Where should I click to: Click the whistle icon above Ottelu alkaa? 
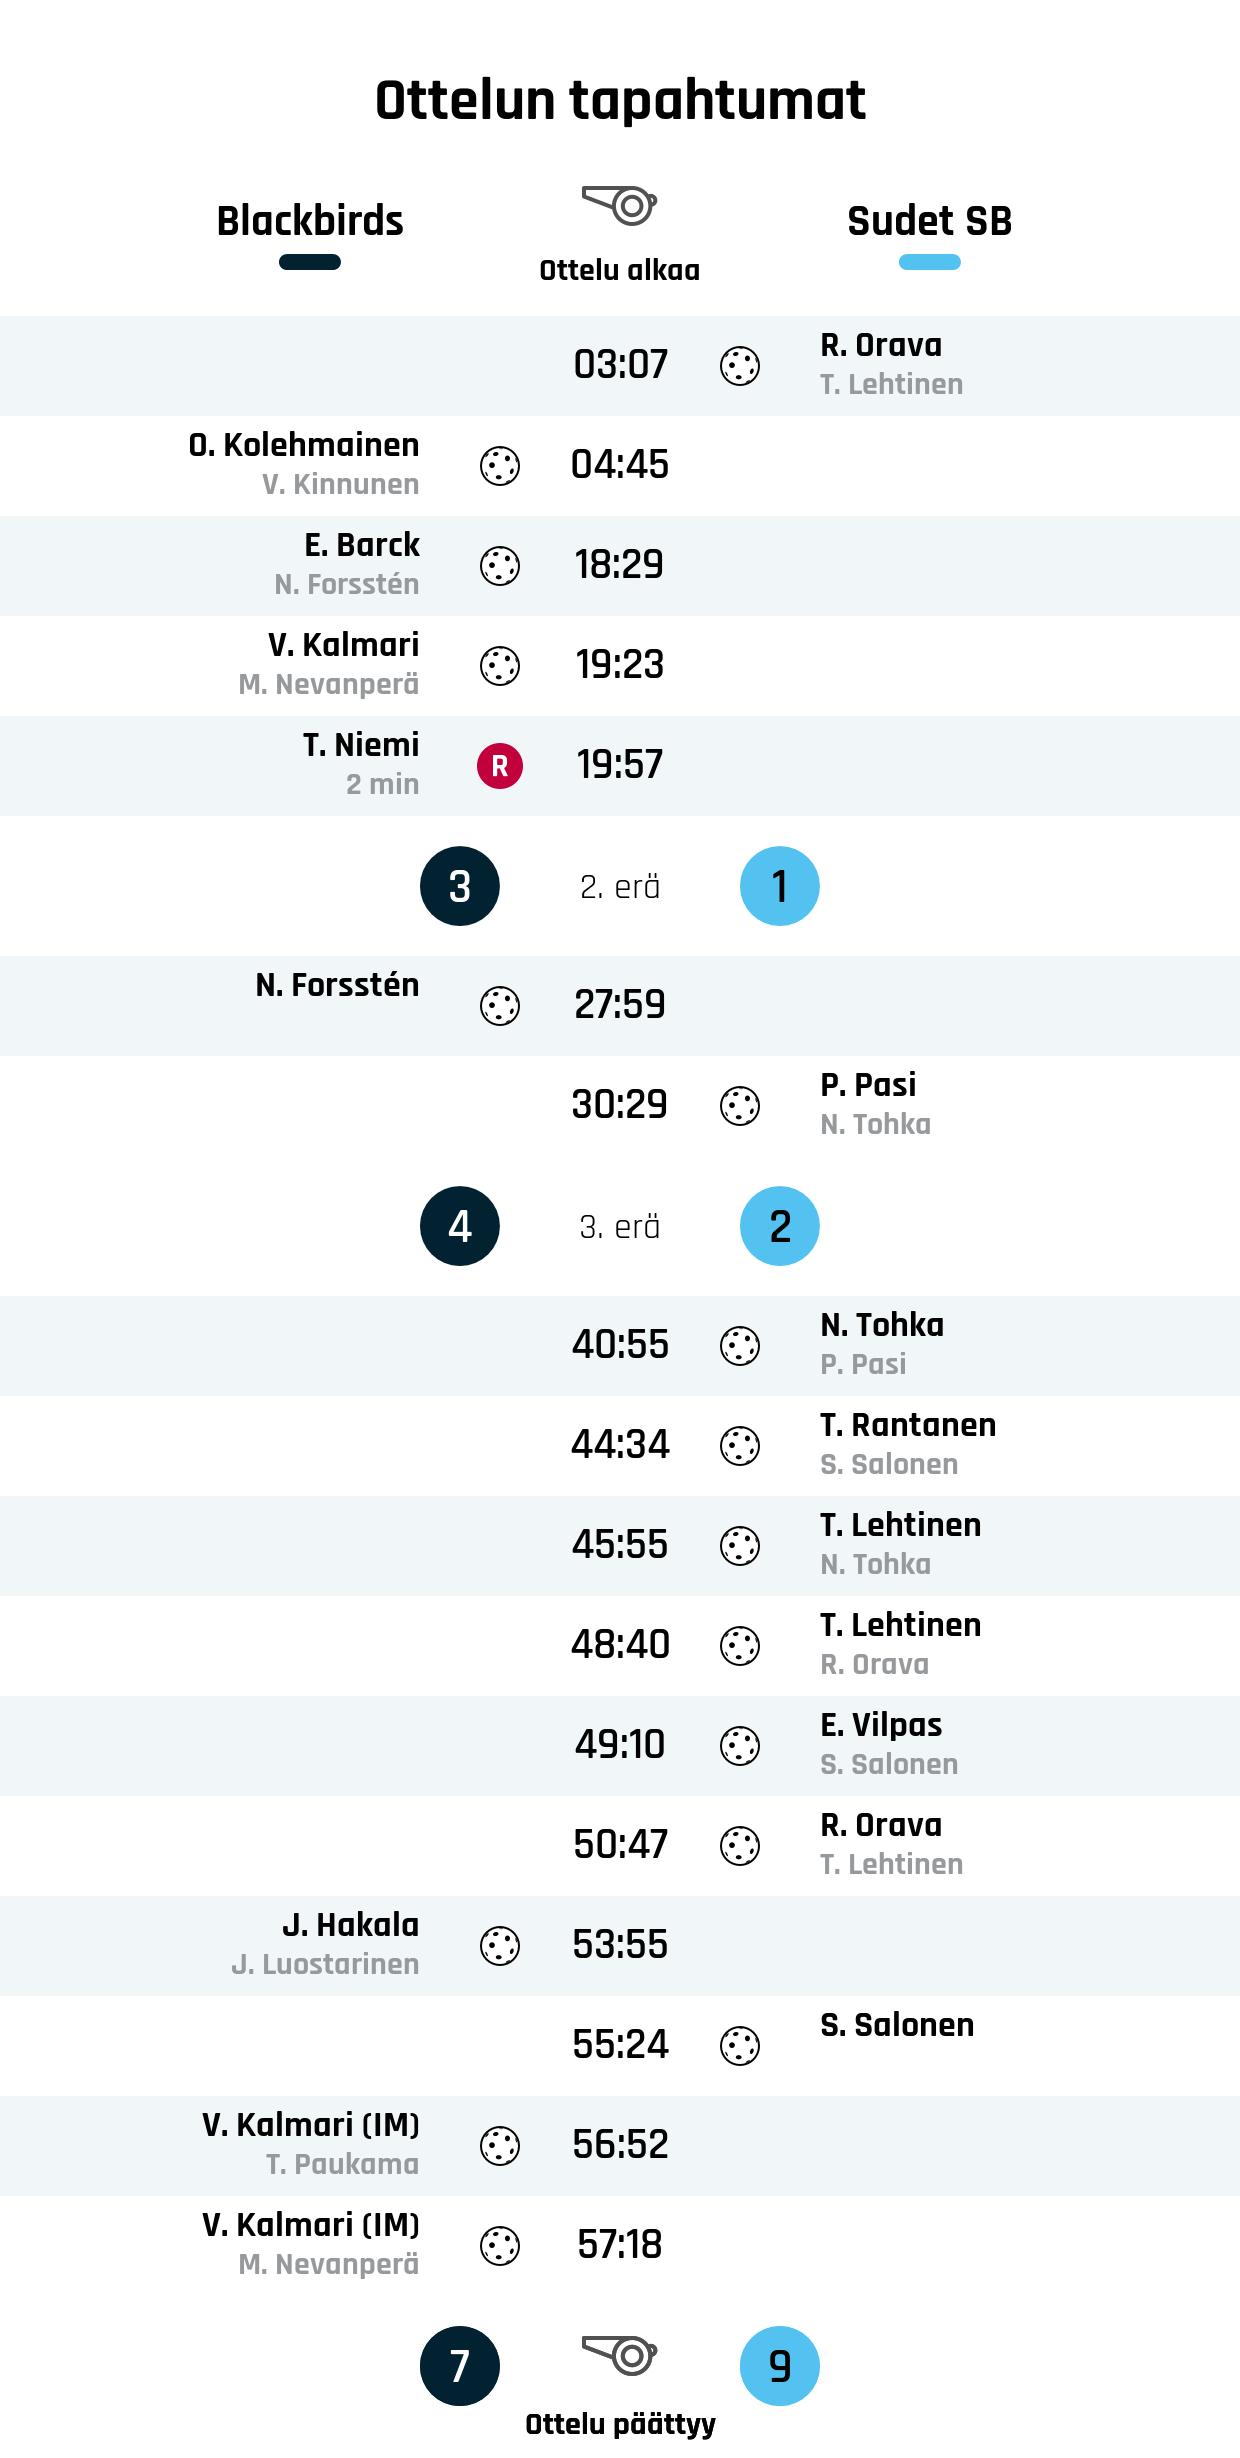[x=619, y=205]
